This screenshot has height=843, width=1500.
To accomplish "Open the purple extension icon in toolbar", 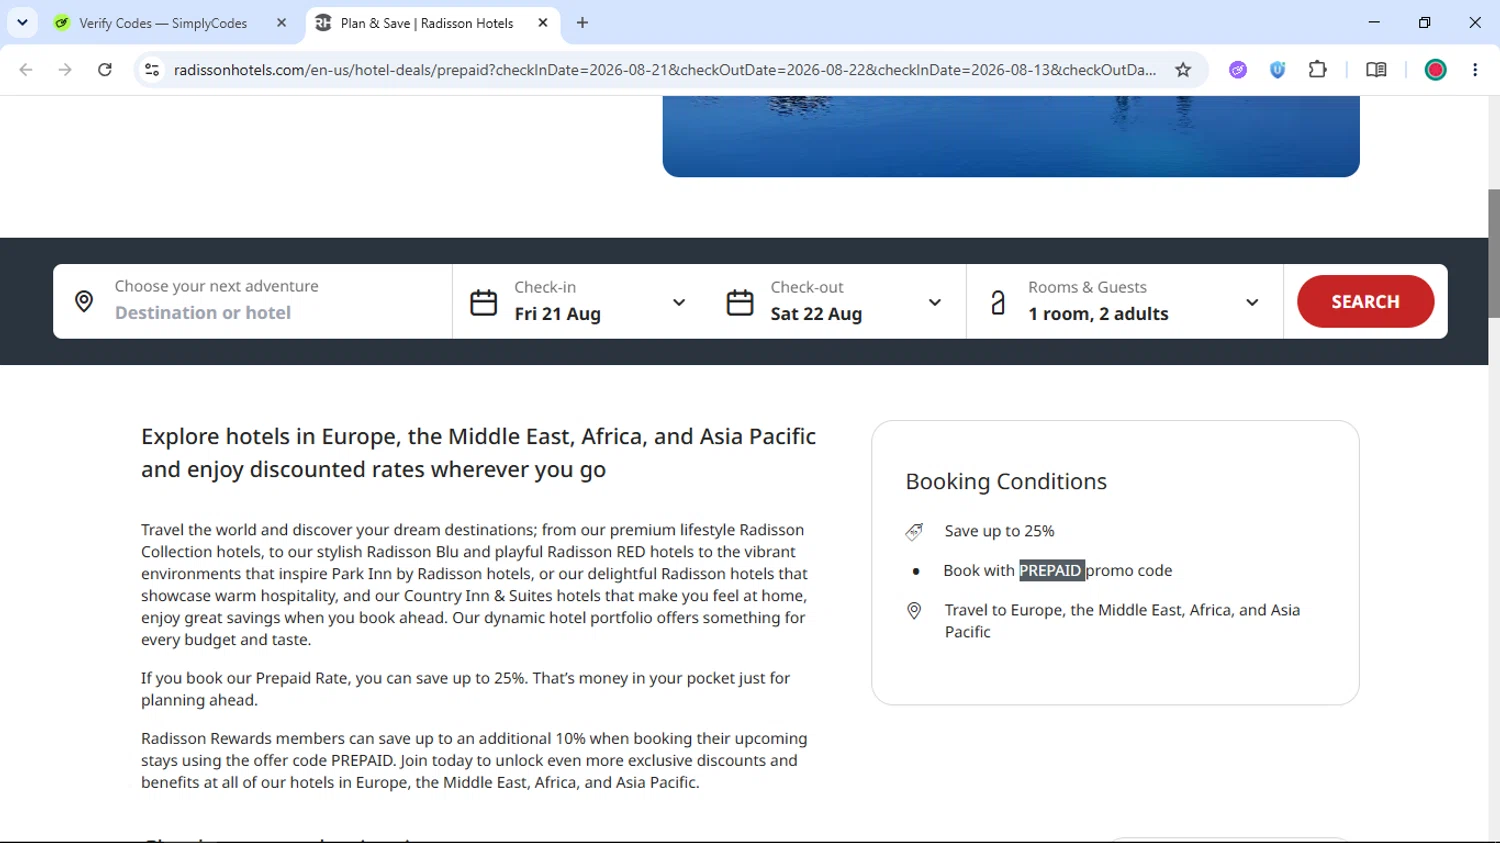I will point(1238,70).
